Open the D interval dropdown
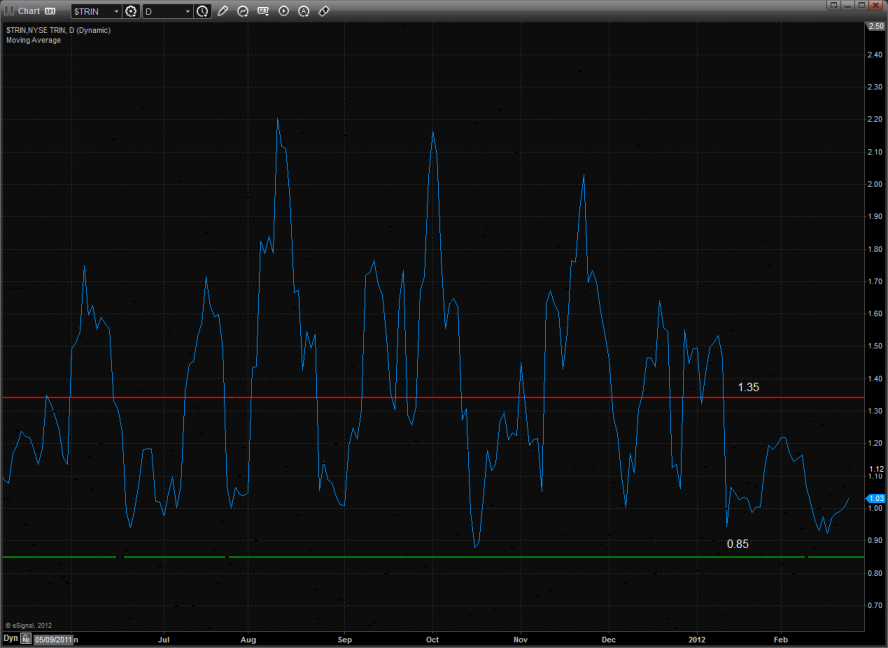Image resolution: width=888 pixels, height=648 pixels. (188, 11)
